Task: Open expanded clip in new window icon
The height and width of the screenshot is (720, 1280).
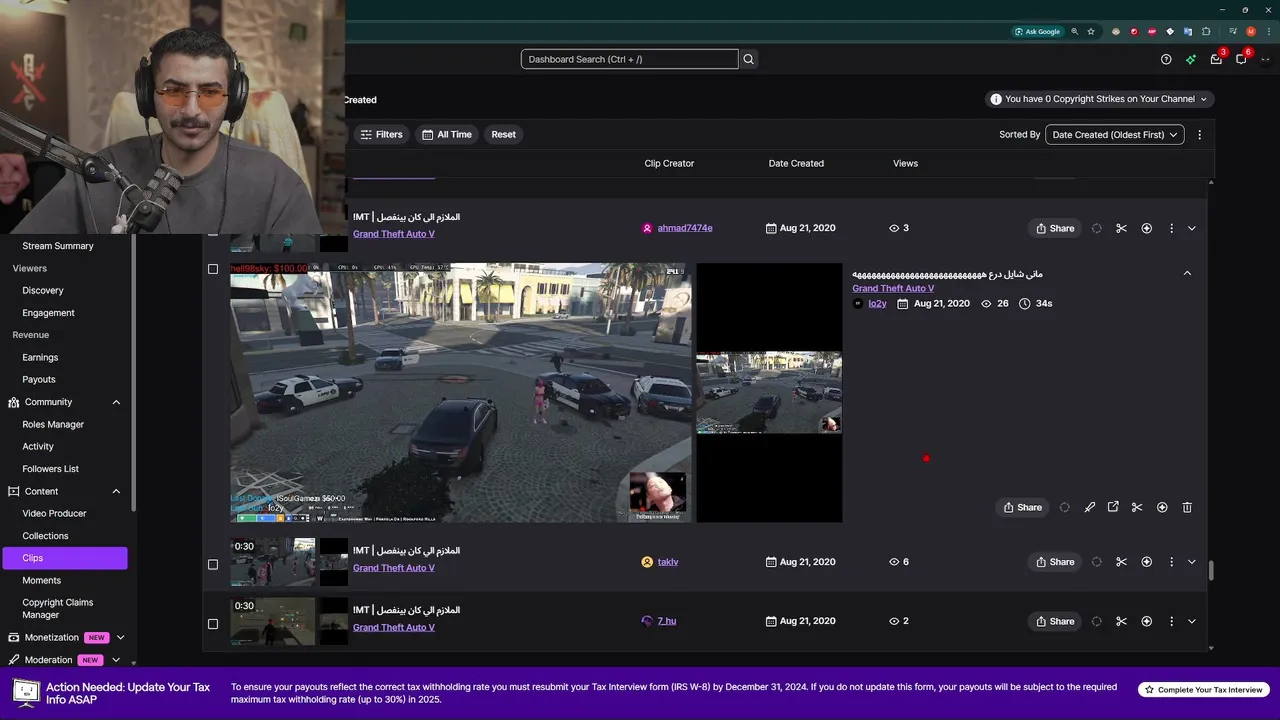Action: point(1113,507)
